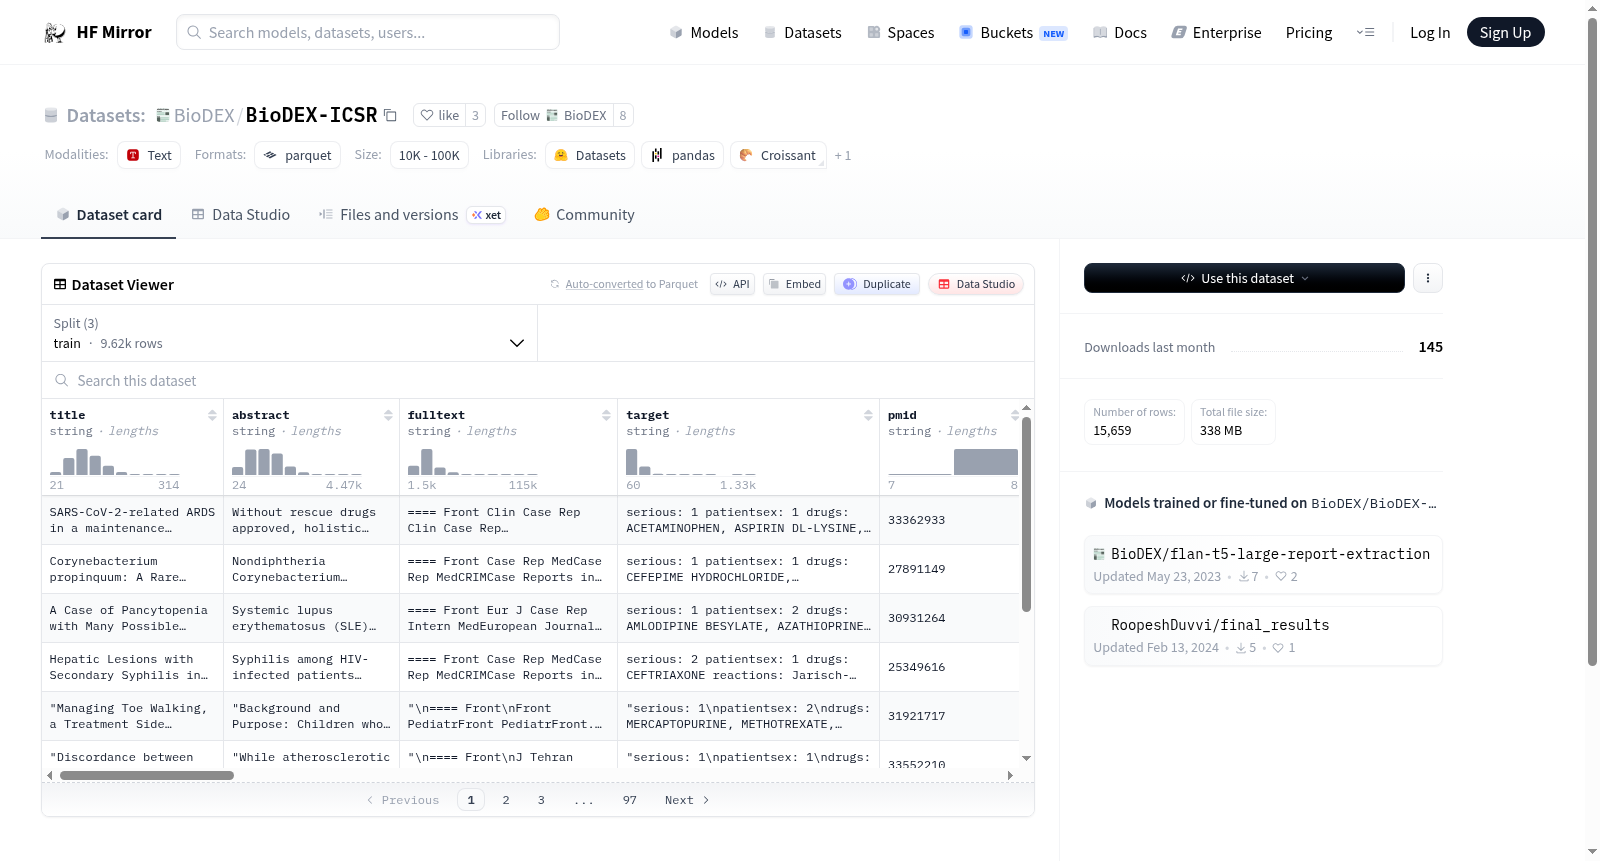Click the parquet format tag
The width and height of the screenshot is (1600, 861).
(x=297, y=155)
